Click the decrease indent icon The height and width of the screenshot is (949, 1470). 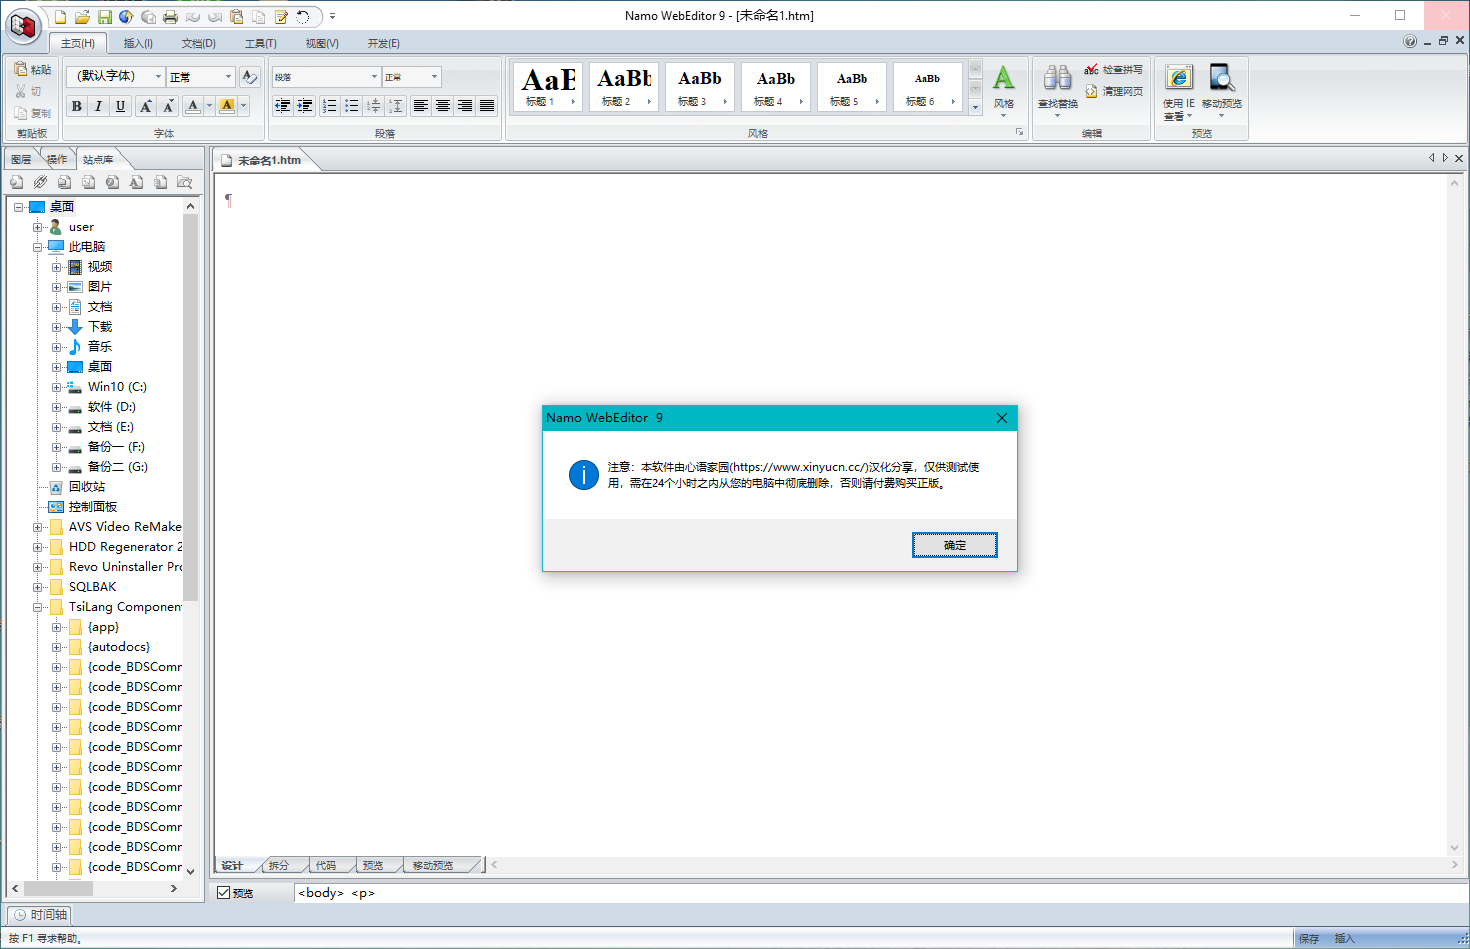tap(283, 106)
